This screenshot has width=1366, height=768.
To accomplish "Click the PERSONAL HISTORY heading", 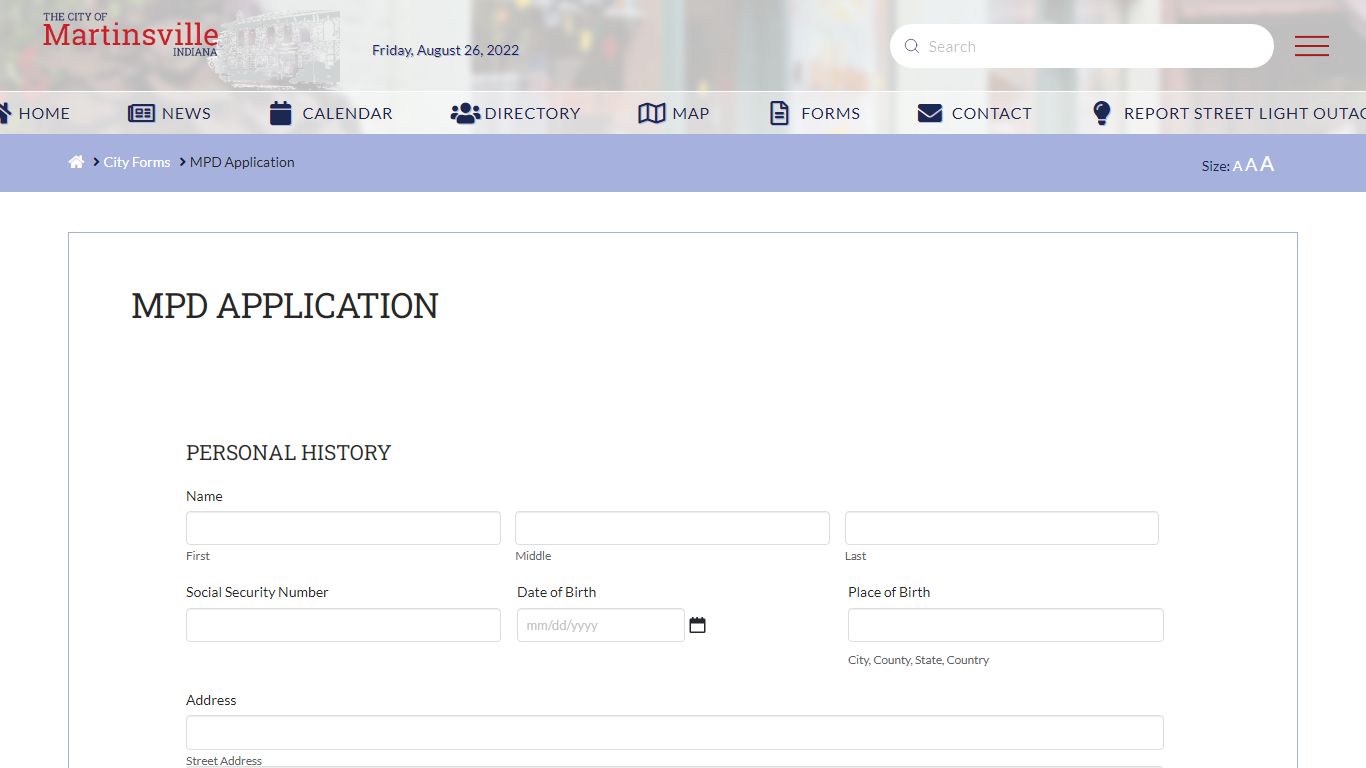I will [288, 453].
